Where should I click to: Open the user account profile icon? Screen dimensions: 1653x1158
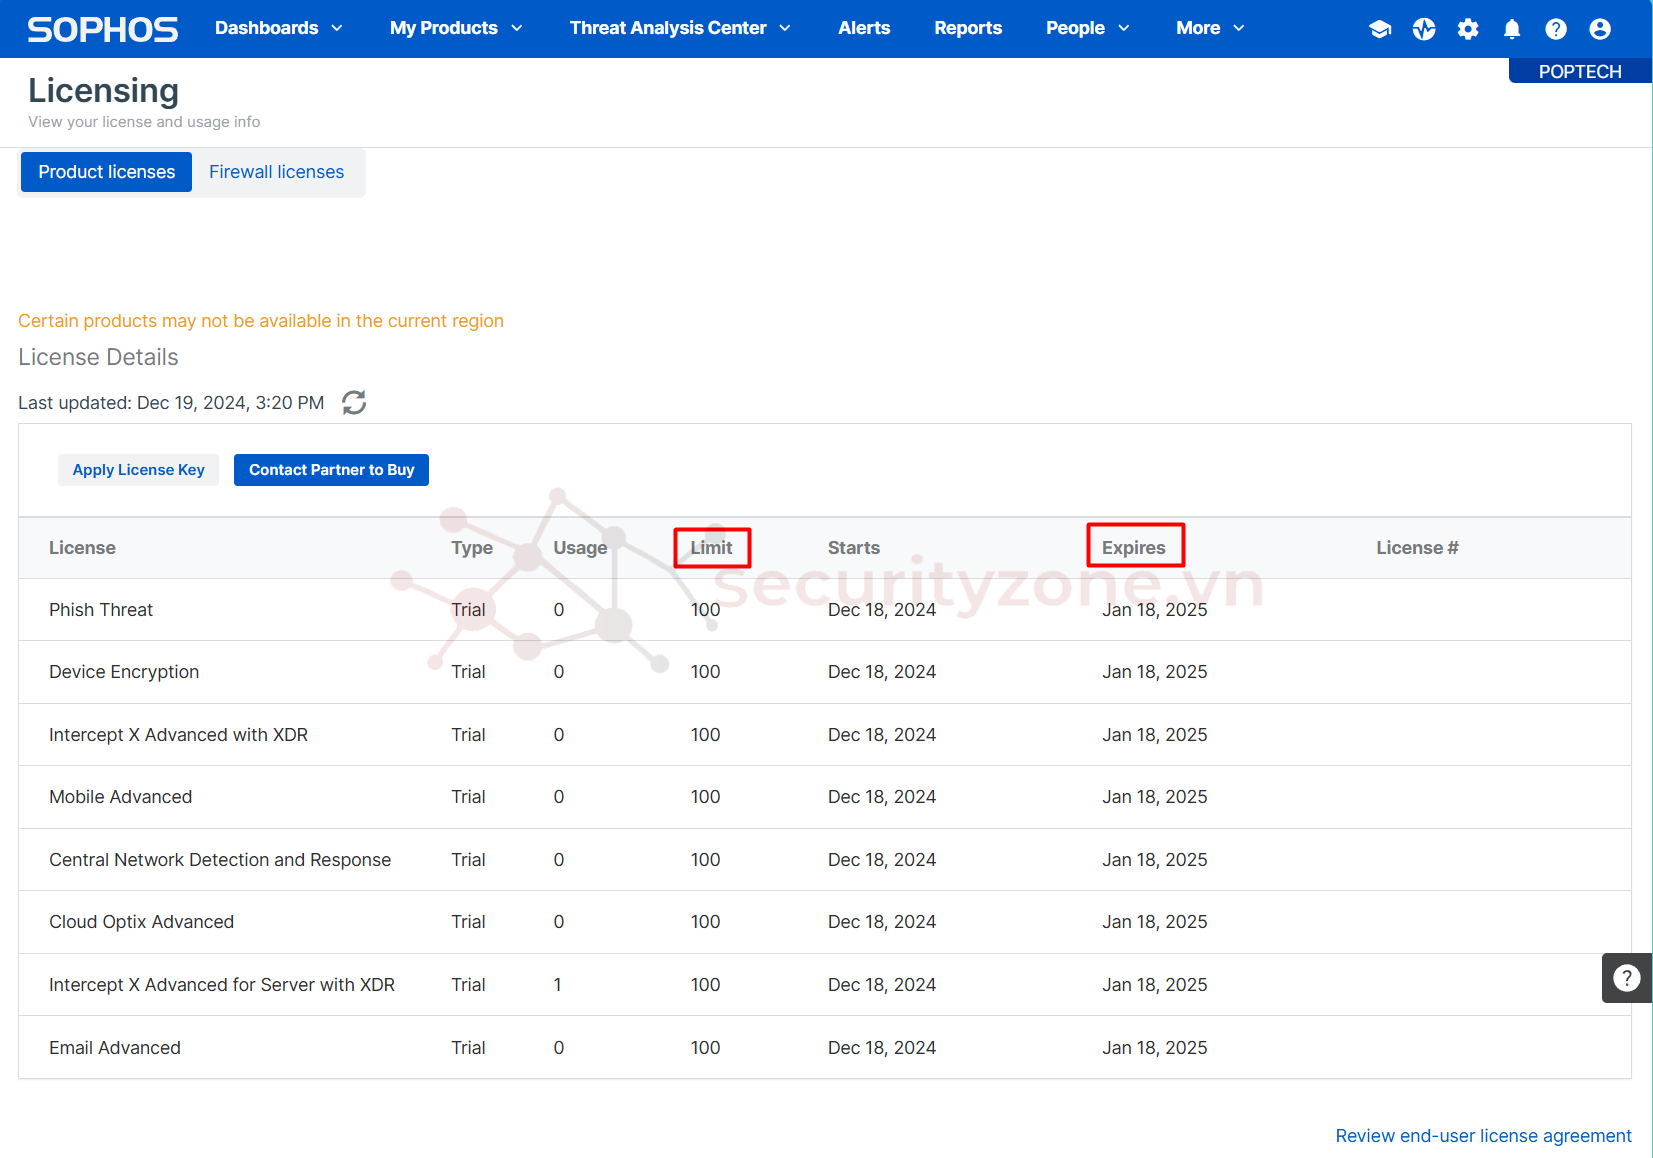click(1600, 29)
